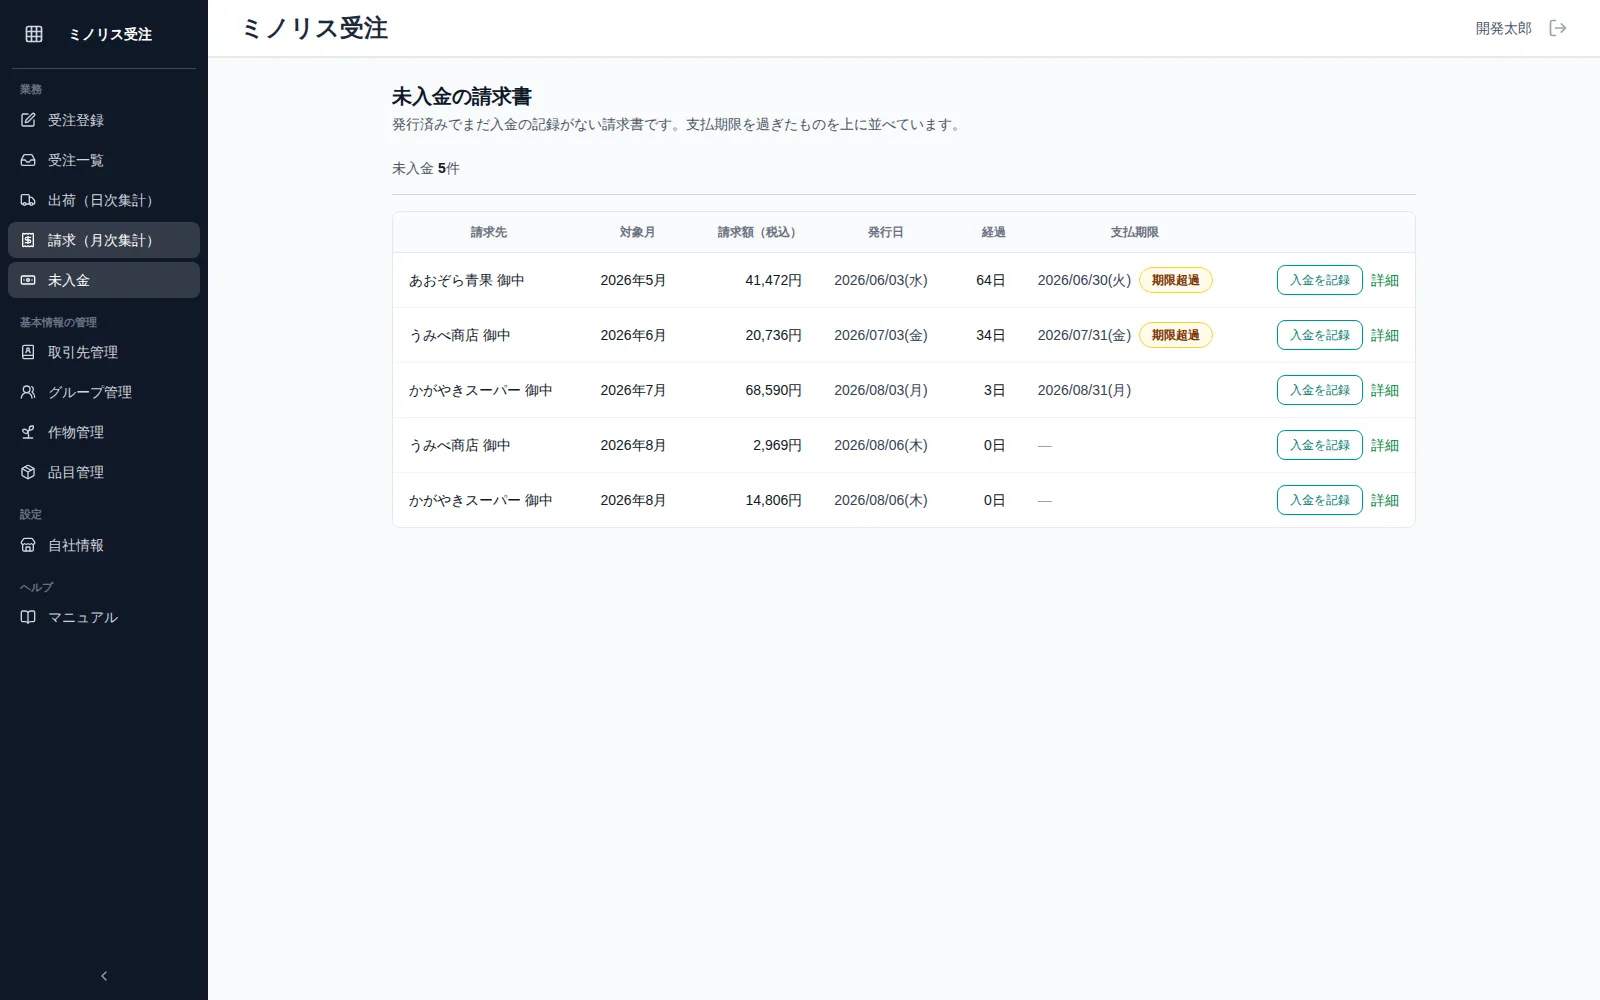Screen dimensions: 1600x1000
Task: Click the grid app icon beside ミノリス受注
Action: tap(34, 34)
